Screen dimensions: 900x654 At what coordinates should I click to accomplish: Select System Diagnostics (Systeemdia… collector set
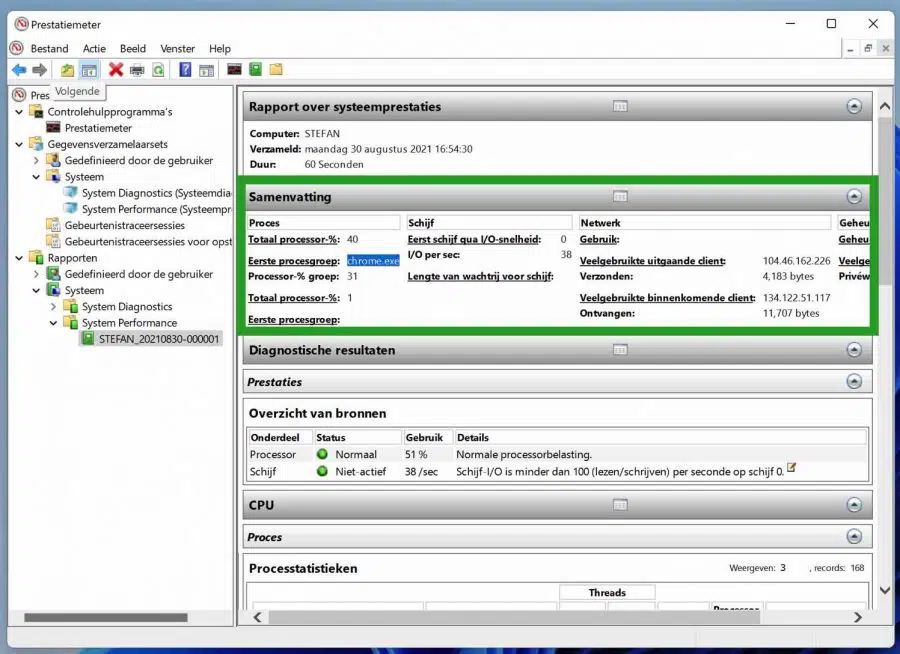click(x=157, y=193)
